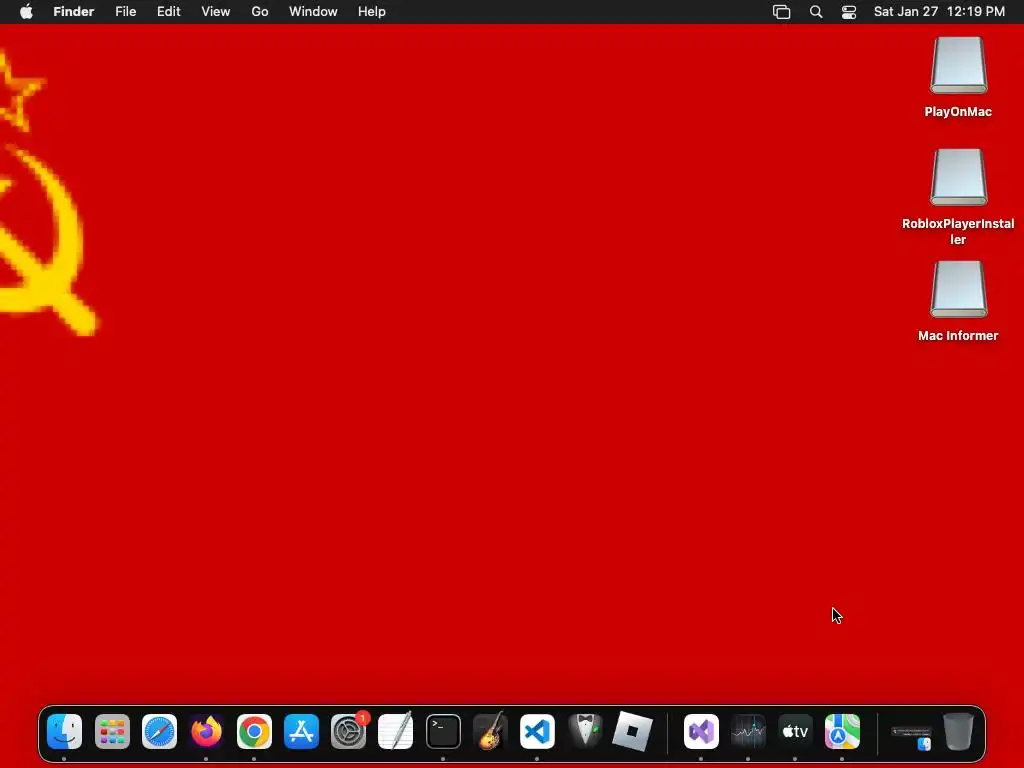Click the minimized window thumbnail in Dock
1024x768 pixels.
point(912,737)
